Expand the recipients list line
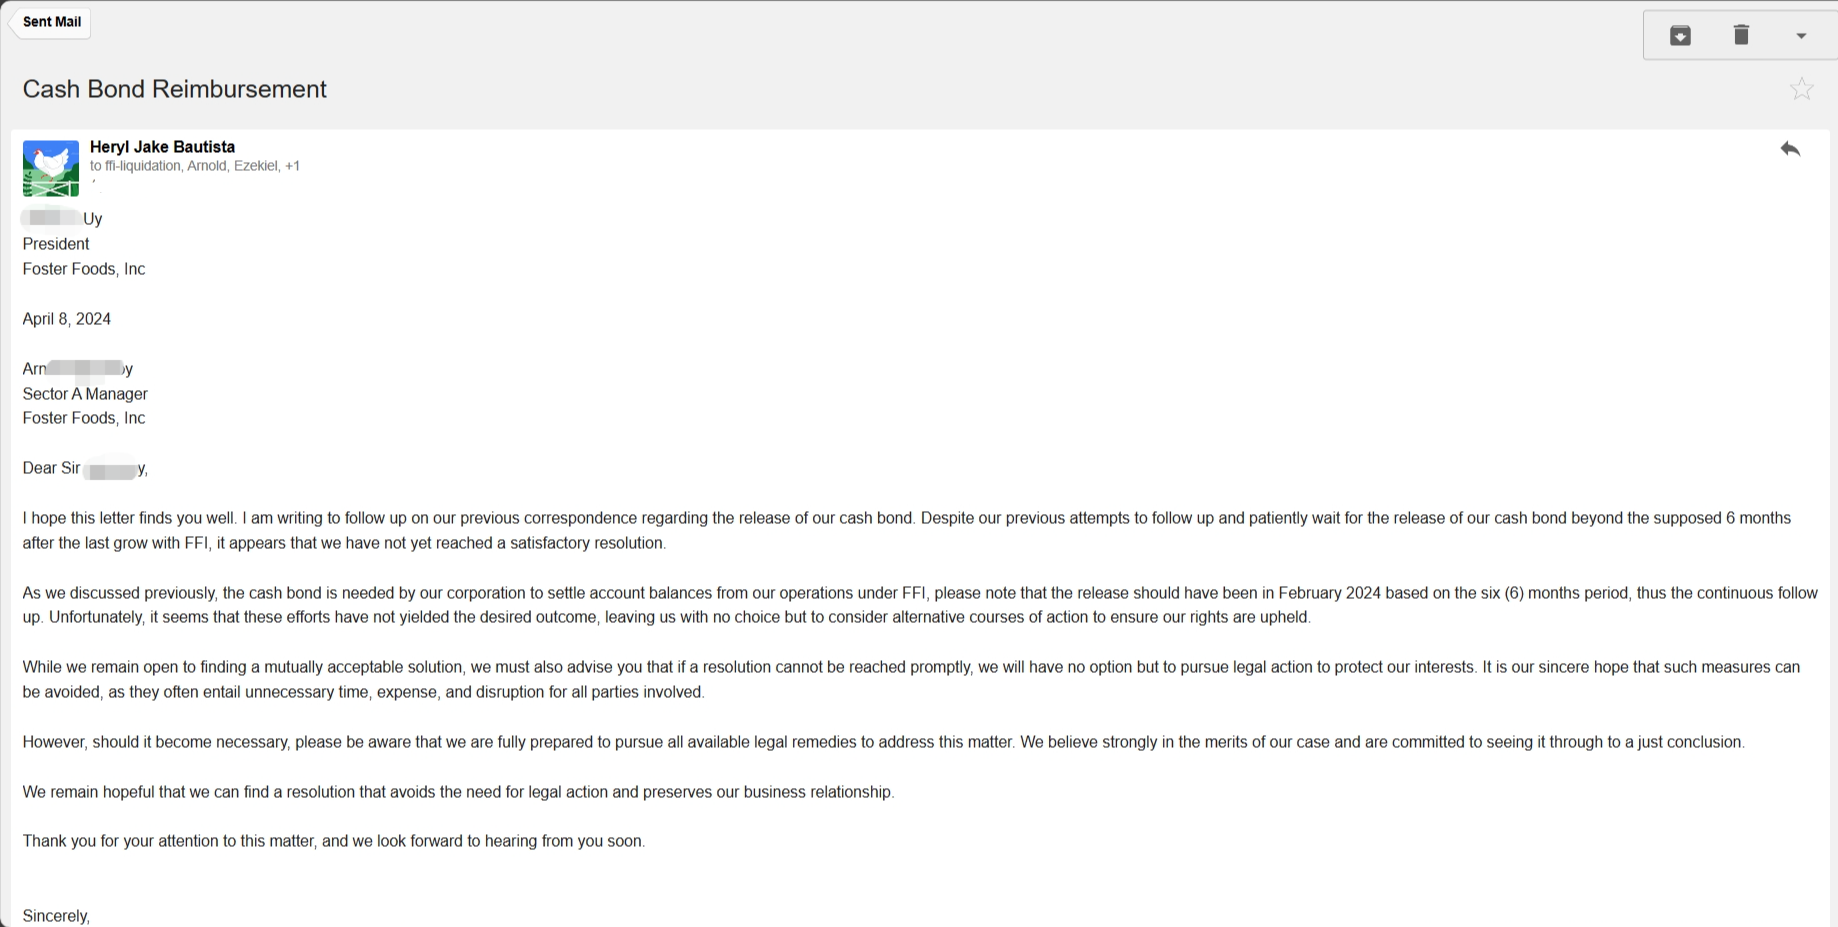 pyautogui.click(x=195, y=166)
